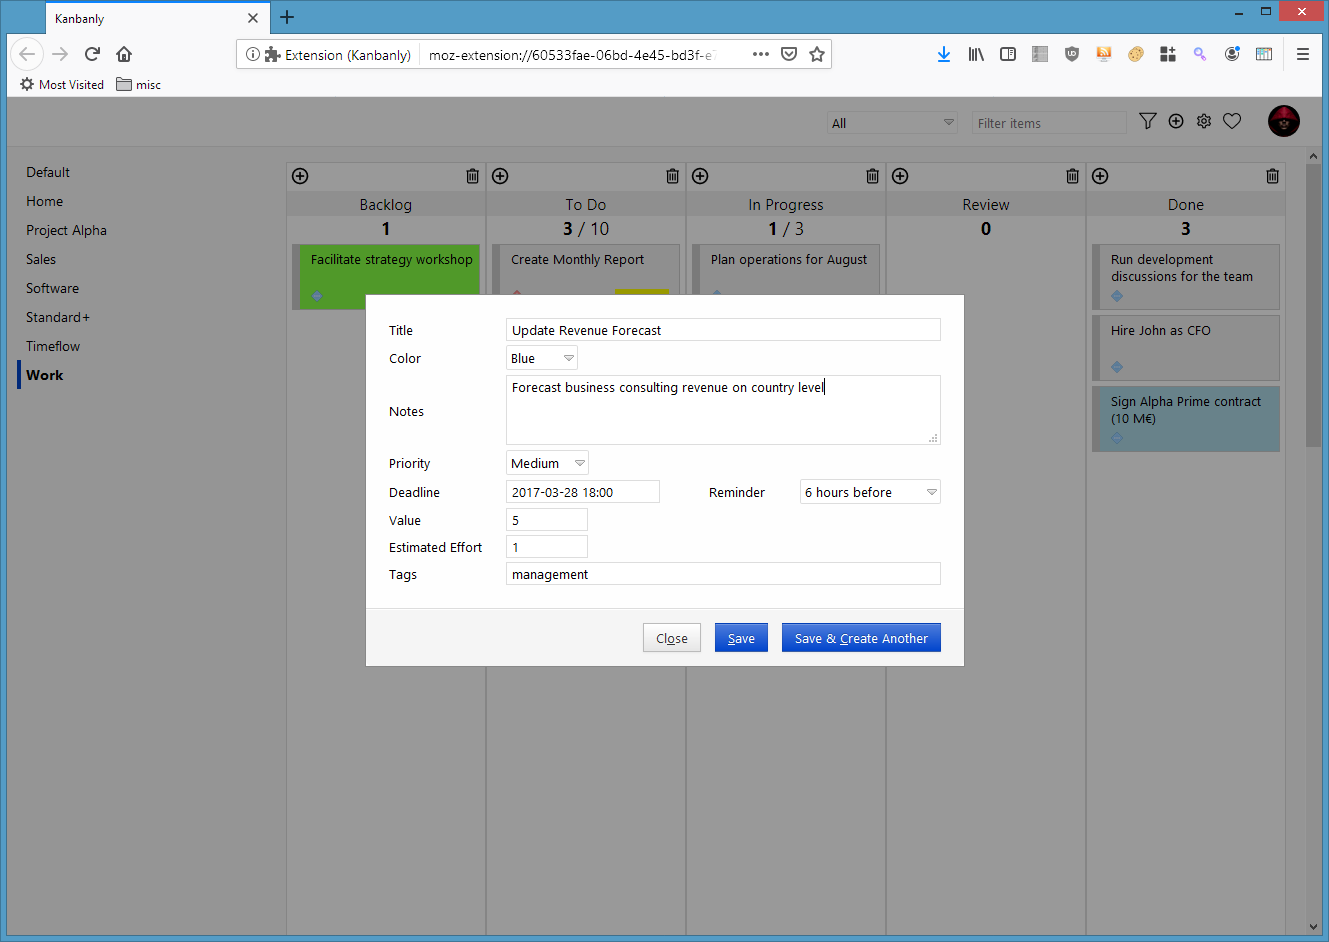Switch to the Sales board
1329x942 pixels.
41,259
